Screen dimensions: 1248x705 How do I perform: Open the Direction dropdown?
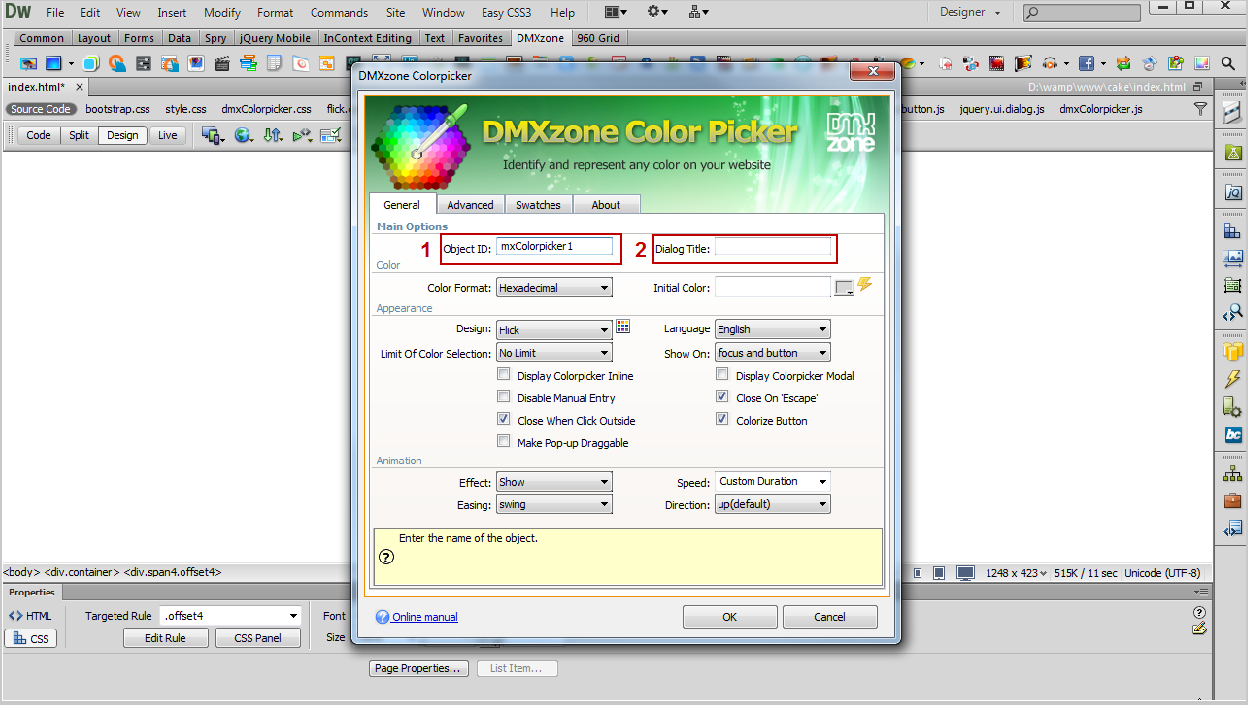coord(772,505)
